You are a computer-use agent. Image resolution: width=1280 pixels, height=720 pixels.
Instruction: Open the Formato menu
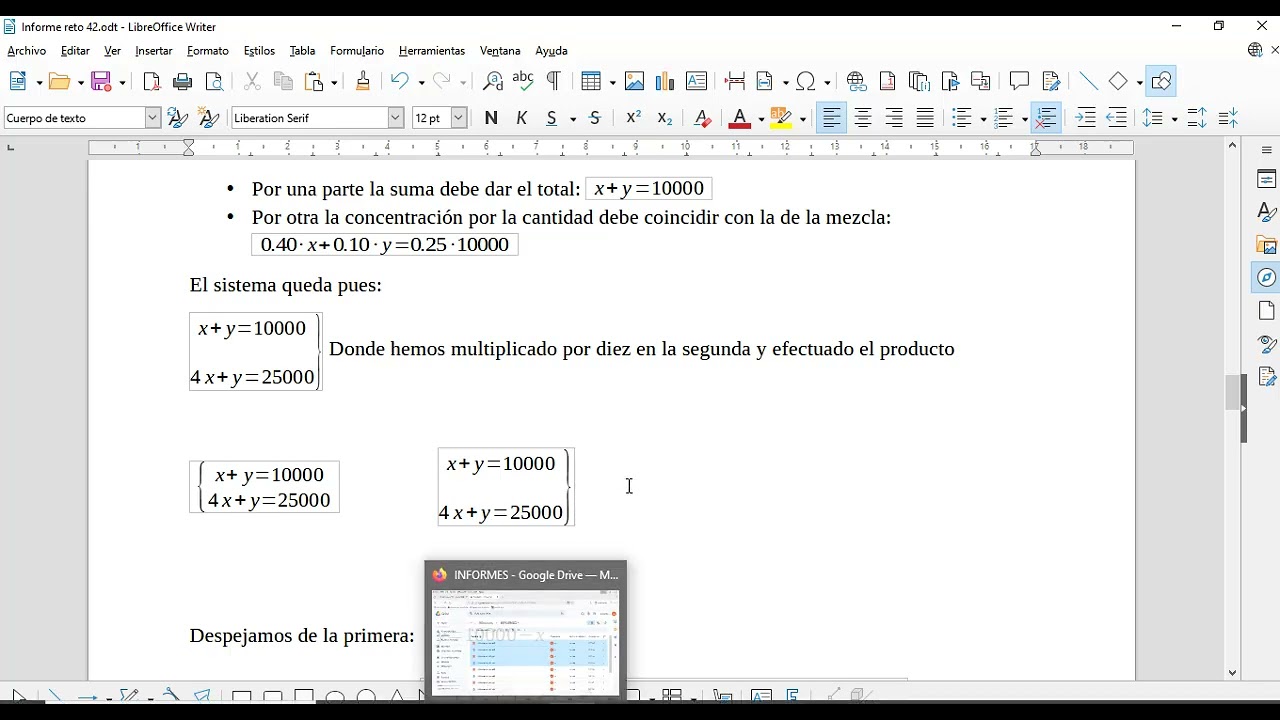[x=208, y=51]
